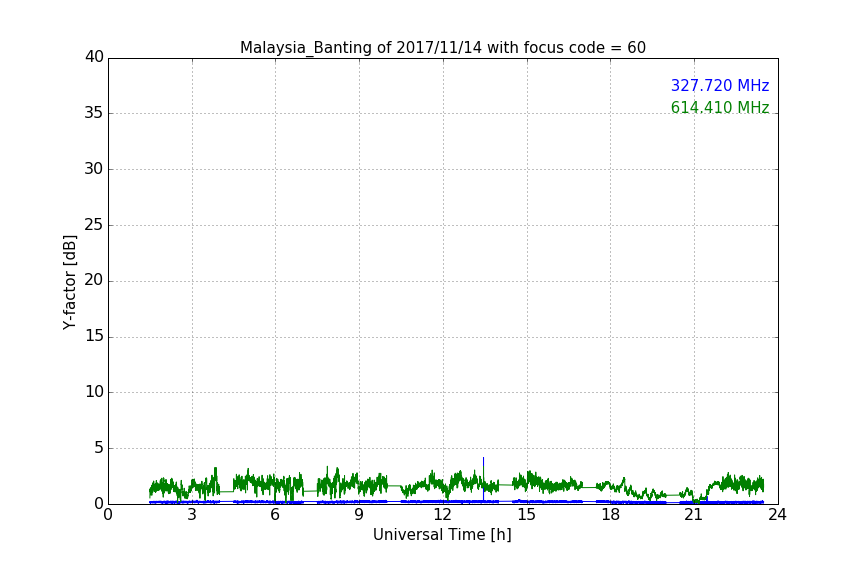This screenshot has height=576, width=864.
Task: Click y-axis tick label 40
Action: click(x=94, y=57)
